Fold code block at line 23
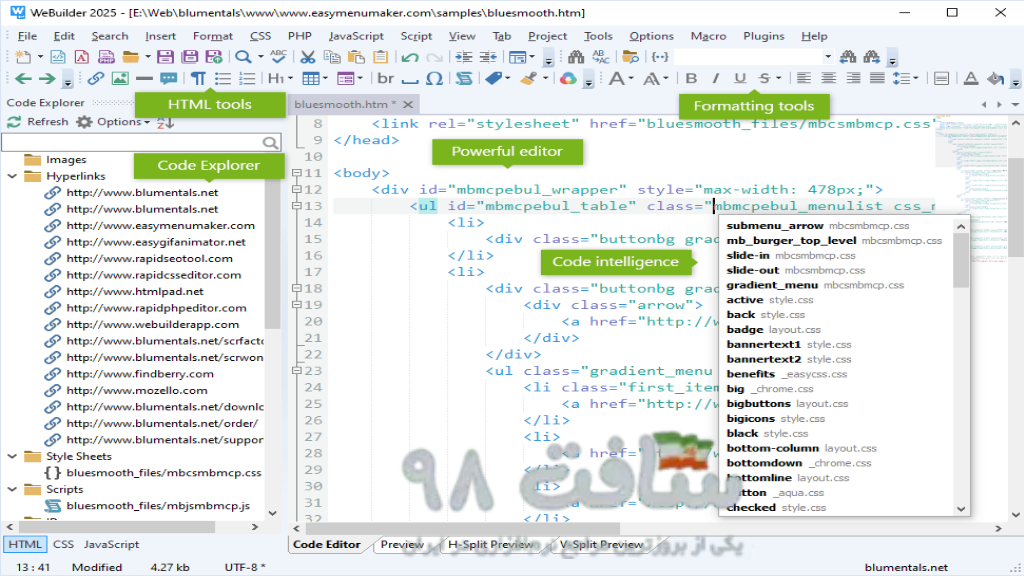This screenshot has height=576, width=1024. pyautogui.click(x=296, y=371)
